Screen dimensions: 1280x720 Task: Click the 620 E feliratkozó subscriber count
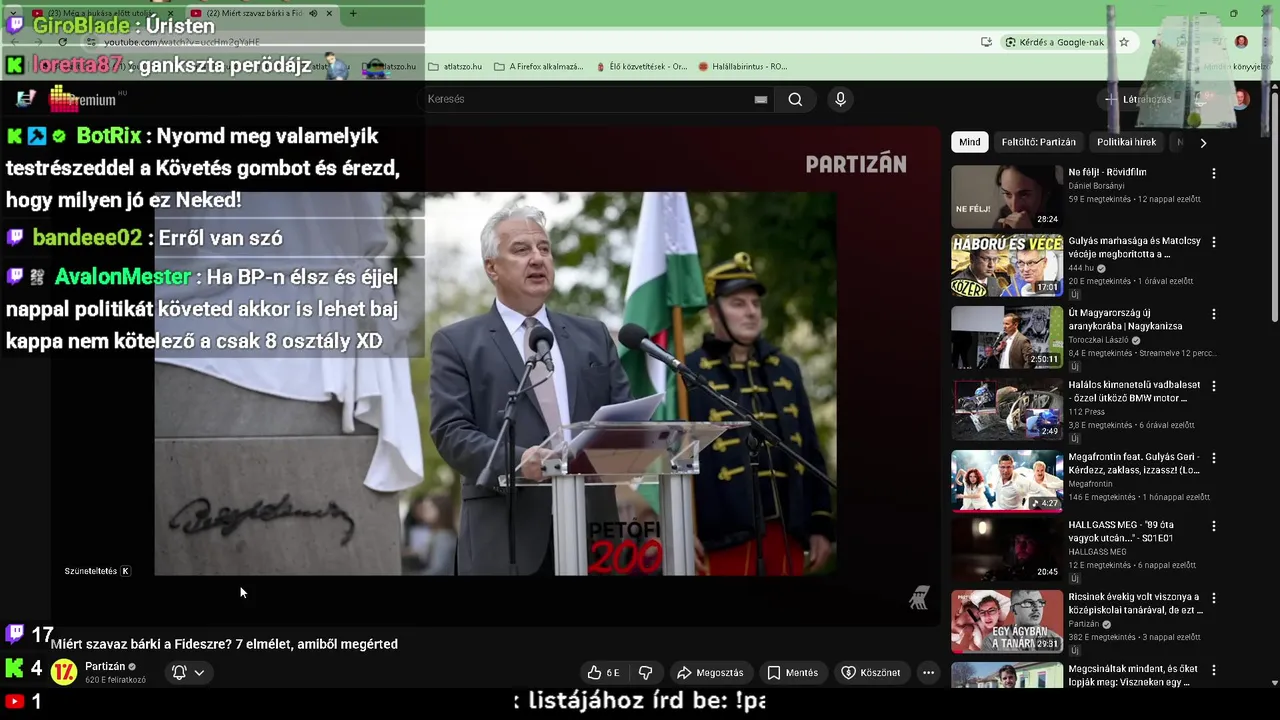115,680
